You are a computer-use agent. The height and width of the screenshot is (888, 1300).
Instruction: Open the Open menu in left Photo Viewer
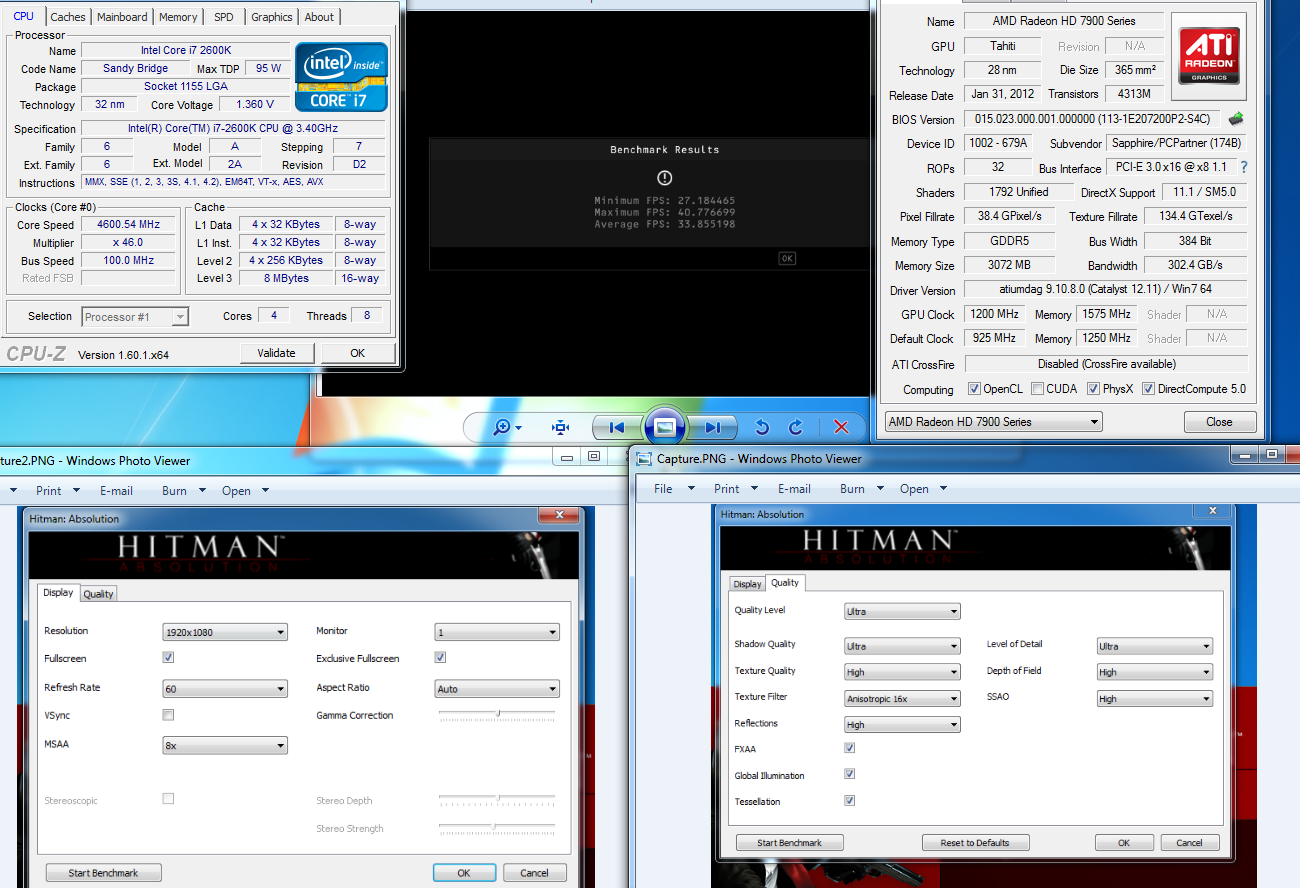click(x=244, y=491)
